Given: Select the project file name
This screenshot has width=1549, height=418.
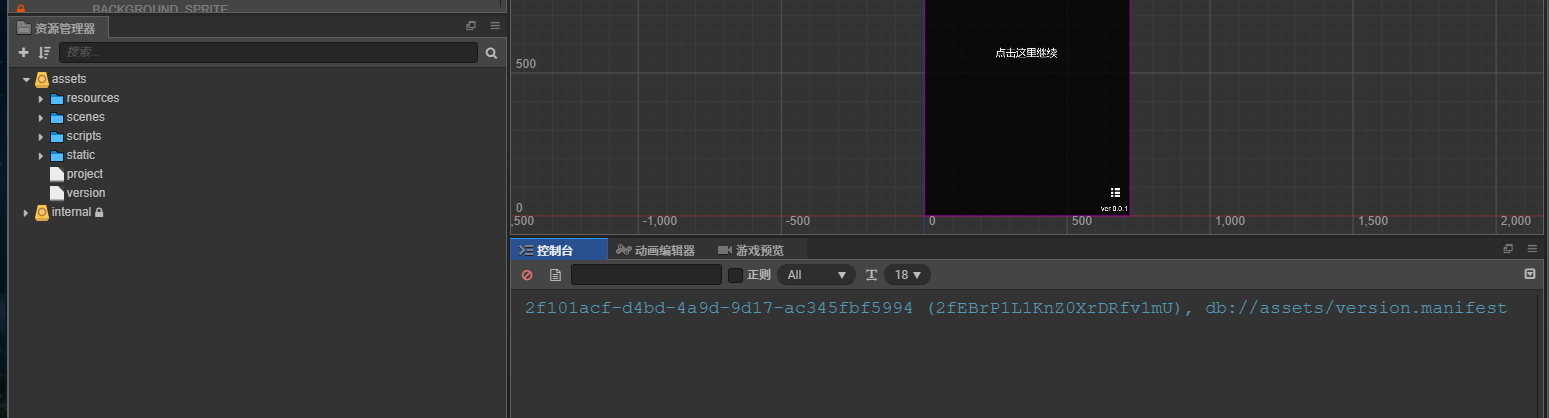Looking at the screenshot, I should coord(85,174).
